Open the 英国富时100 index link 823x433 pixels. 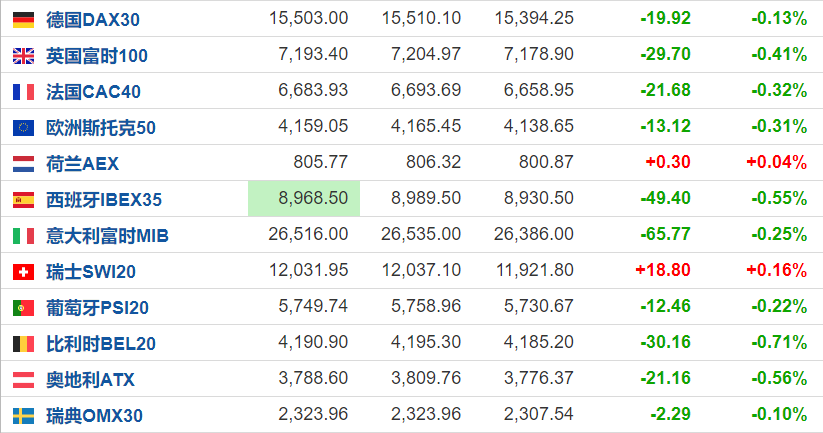pos(97,56)
